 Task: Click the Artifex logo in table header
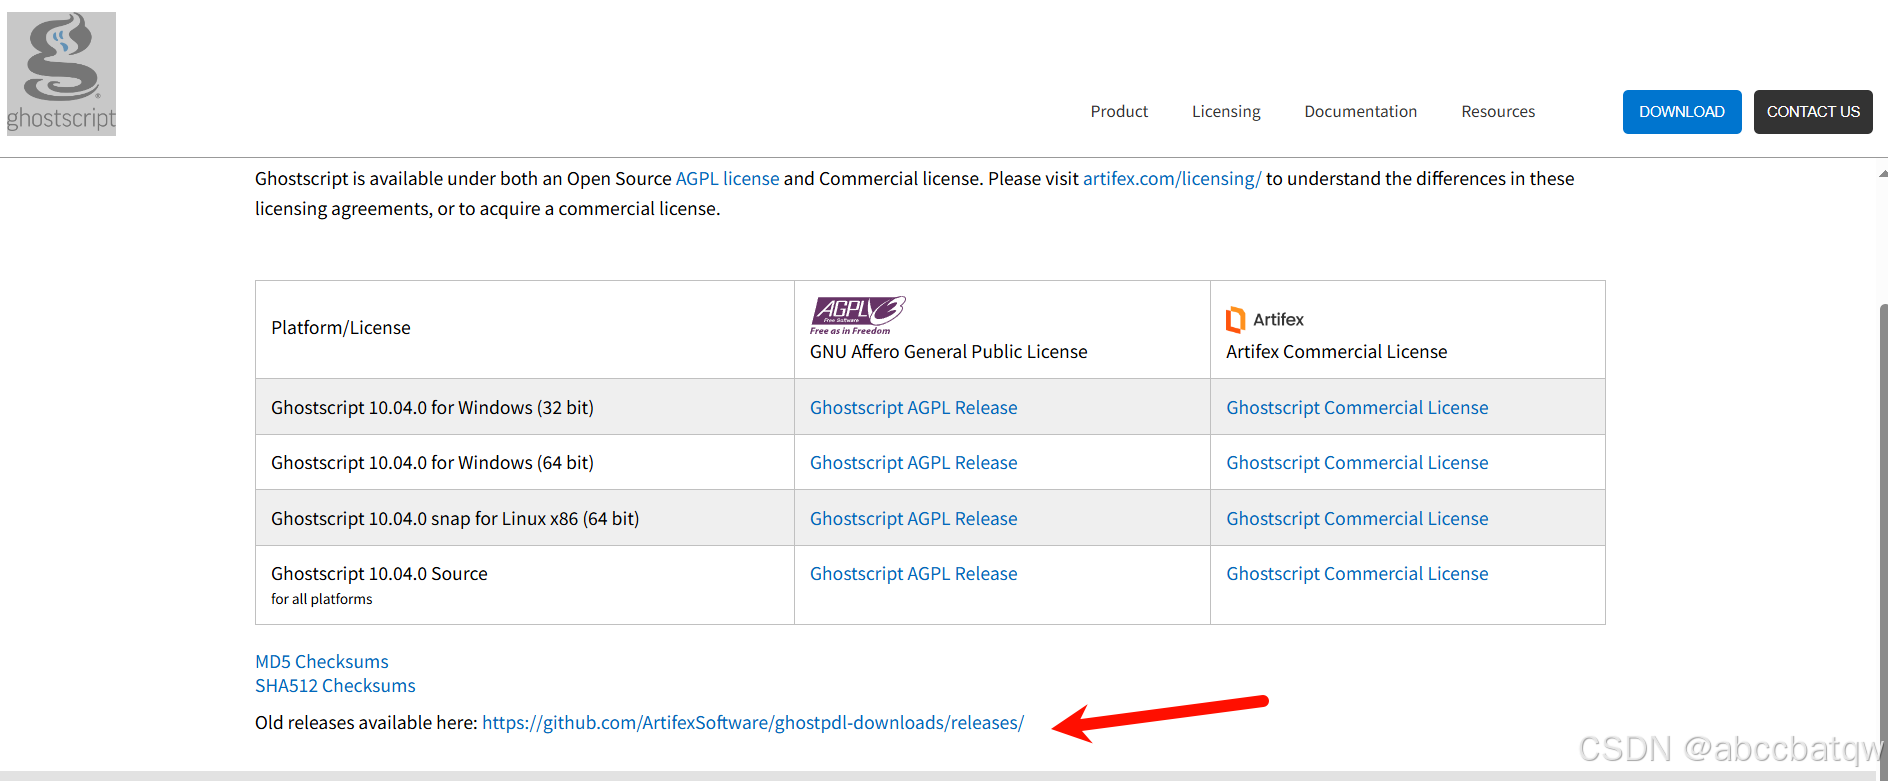[1265, 319]
